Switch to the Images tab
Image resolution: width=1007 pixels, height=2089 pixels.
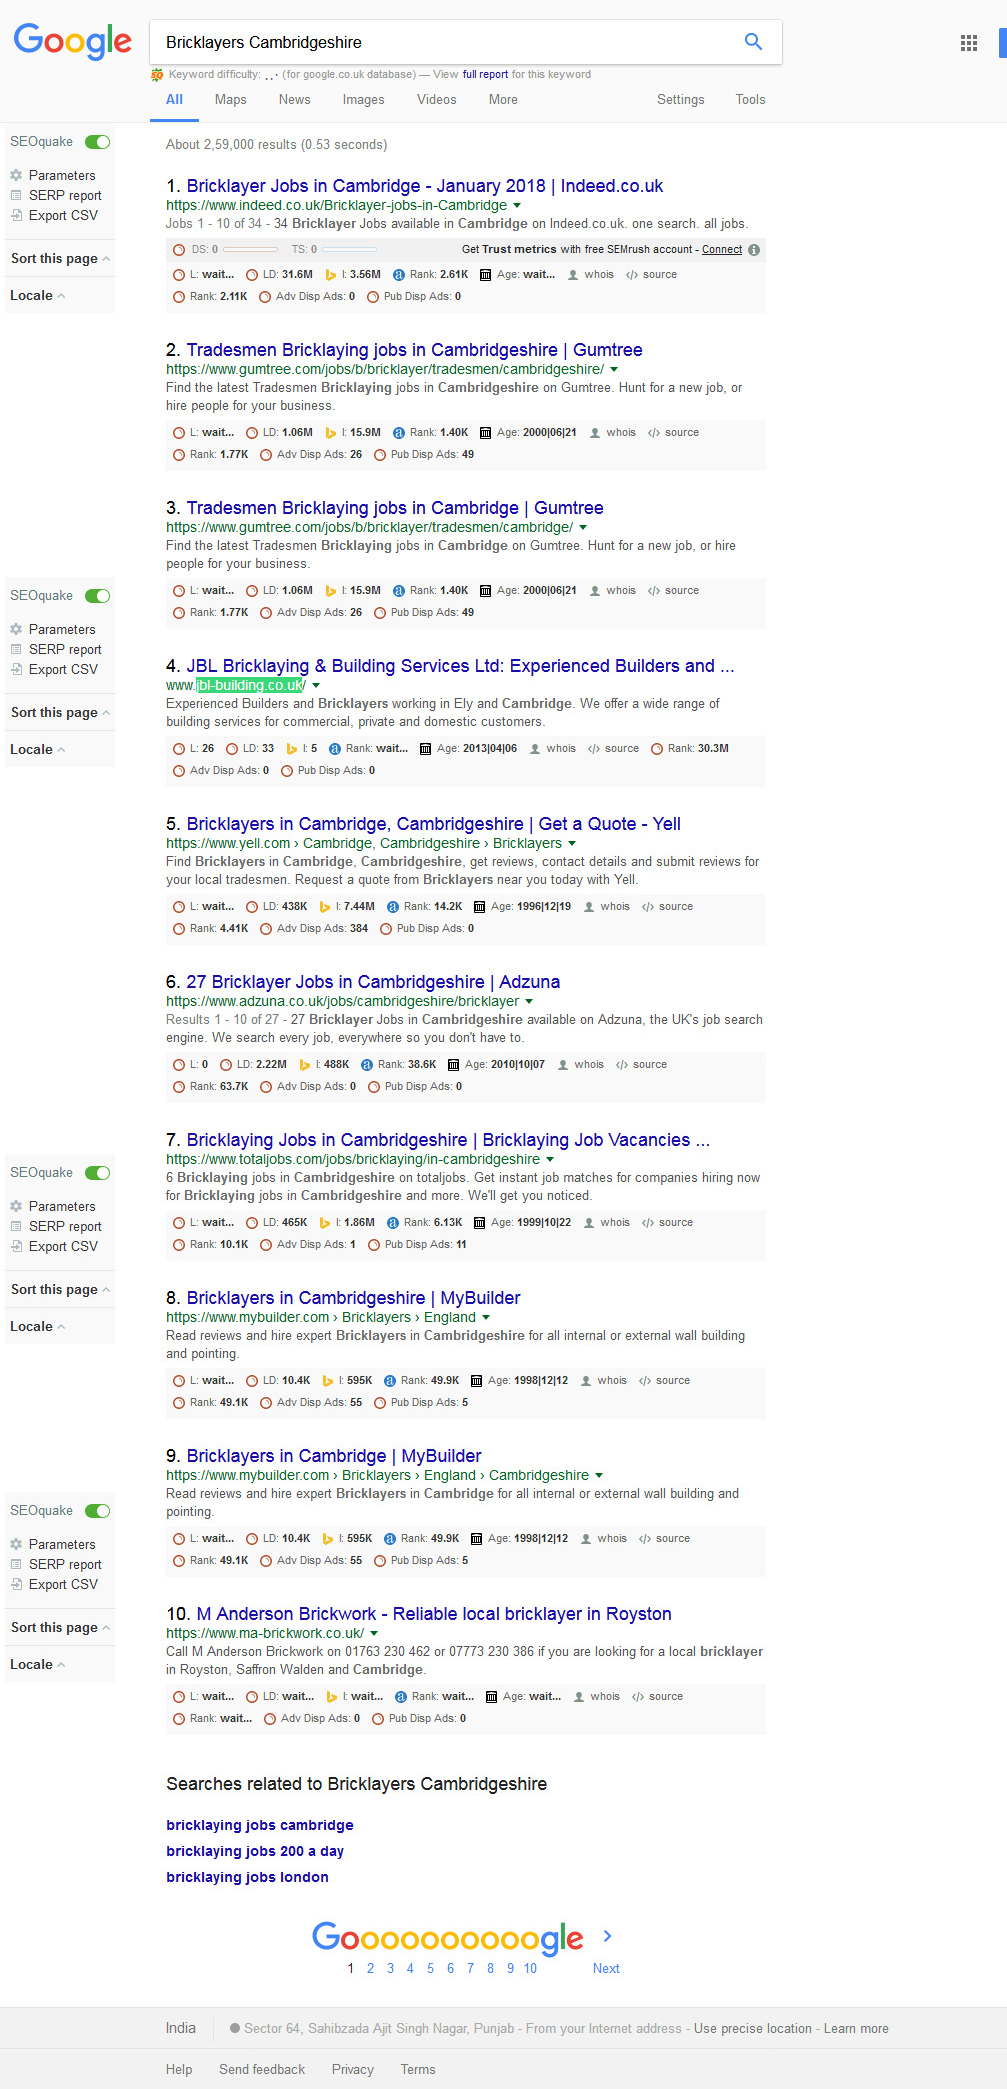coord(363,99)
